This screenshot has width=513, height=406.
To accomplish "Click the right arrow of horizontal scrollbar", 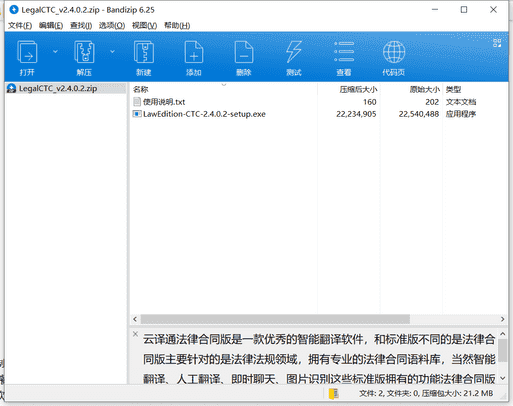I will [503, 319].
